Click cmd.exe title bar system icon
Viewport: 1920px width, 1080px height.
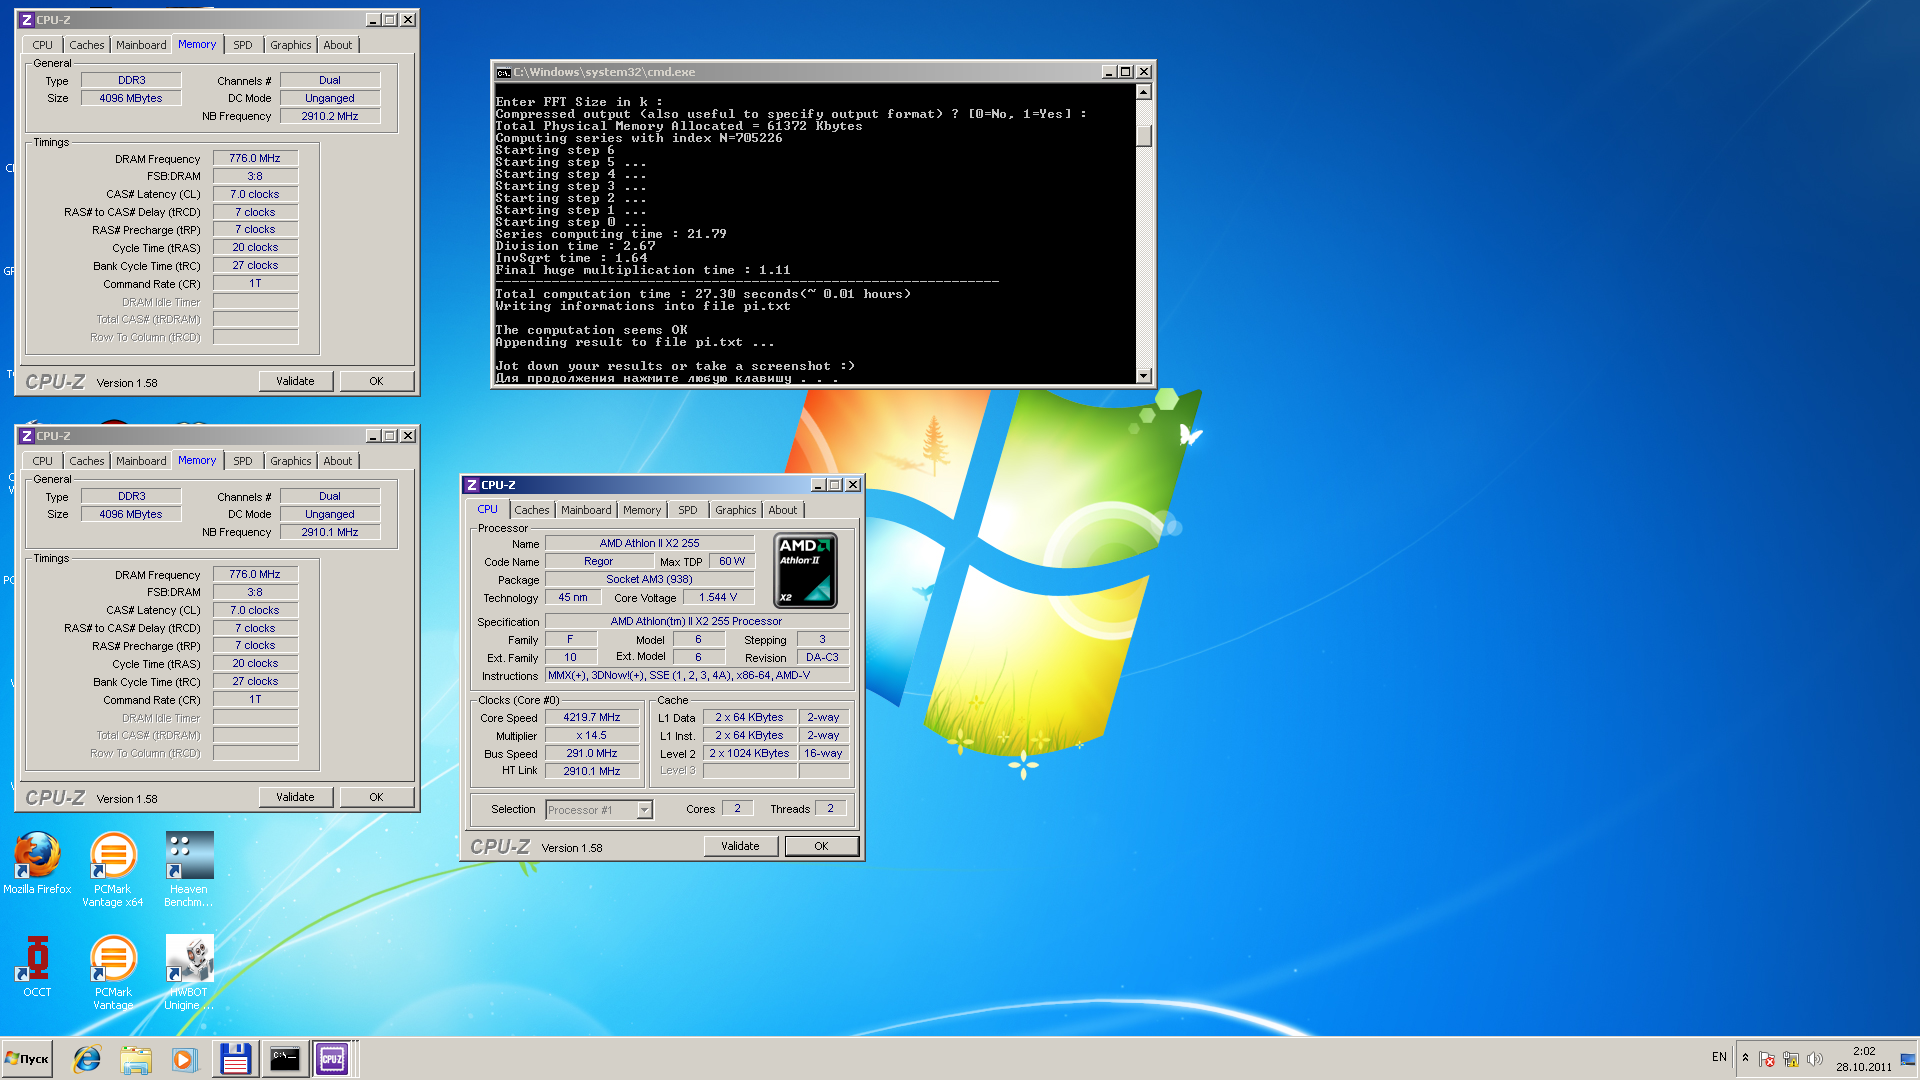(x=504, y=72)
